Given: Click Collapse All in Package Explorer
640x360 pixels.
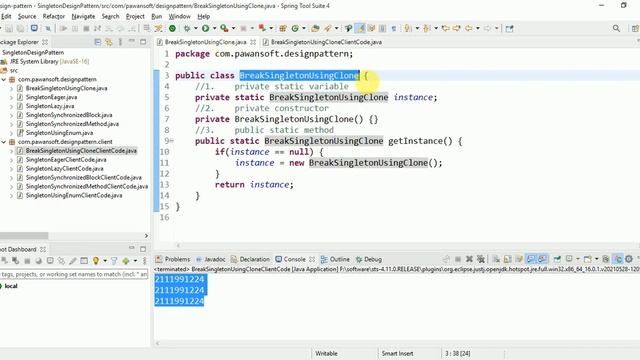Looking at the screenshot, I should coord(98,42).
